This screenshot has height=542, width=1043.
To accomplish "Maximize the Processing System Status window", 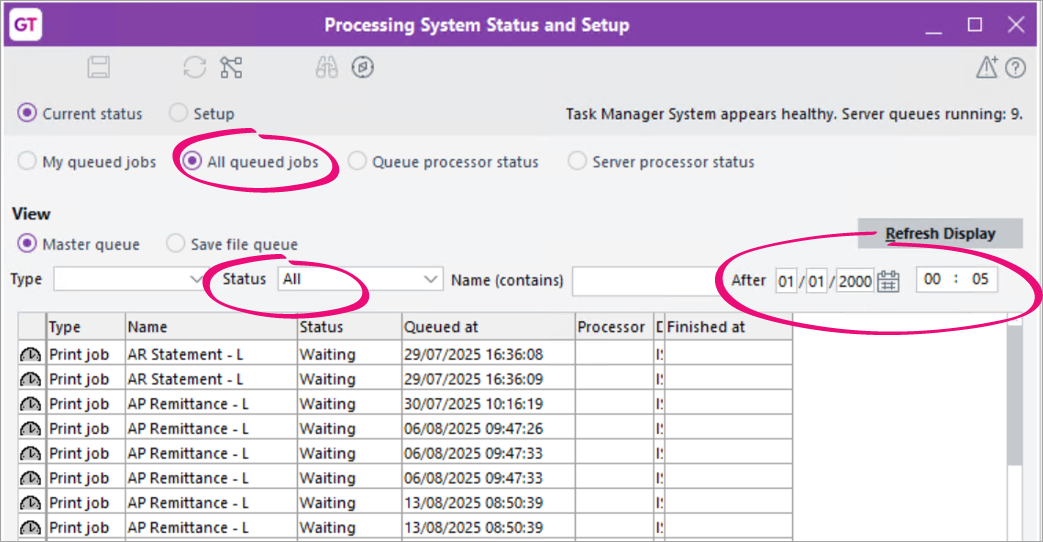I will pos(974,25).
